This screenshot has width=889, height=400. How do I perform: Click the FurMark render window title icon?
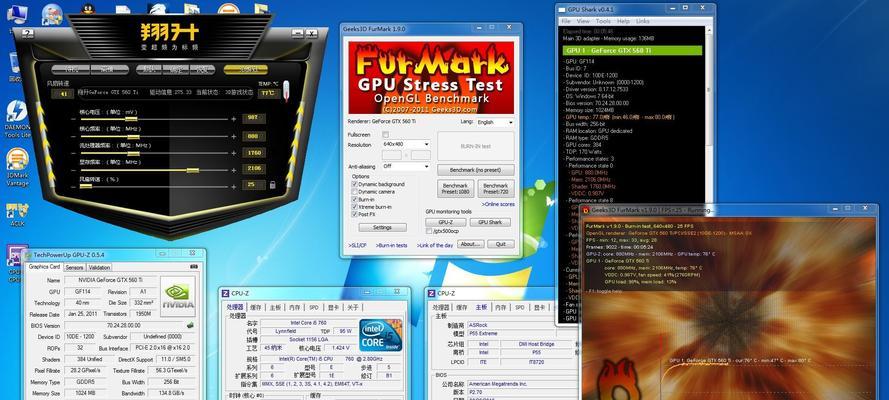pos(586,210)
